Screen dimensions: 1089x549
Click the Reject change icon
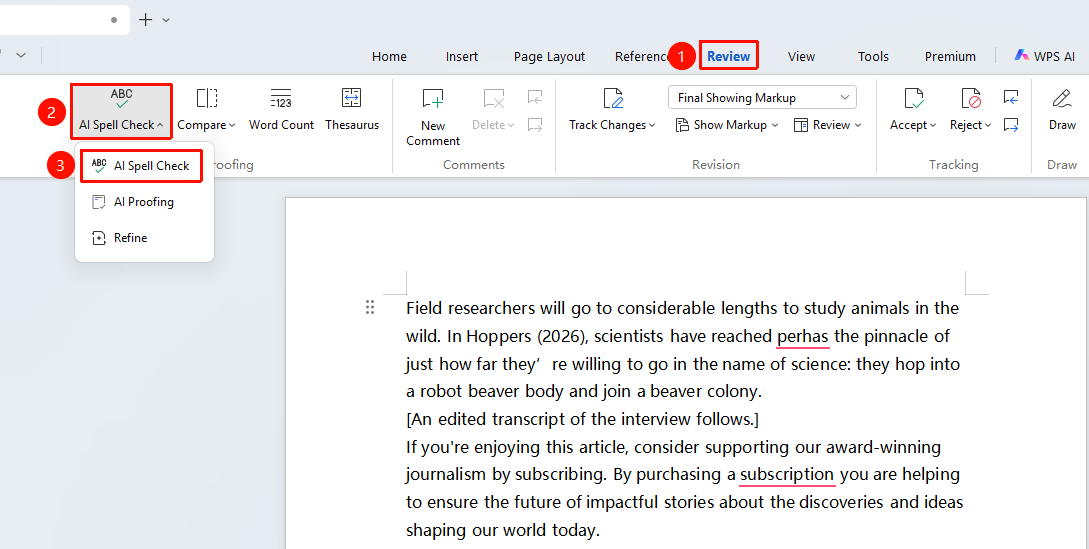[970, 99]
